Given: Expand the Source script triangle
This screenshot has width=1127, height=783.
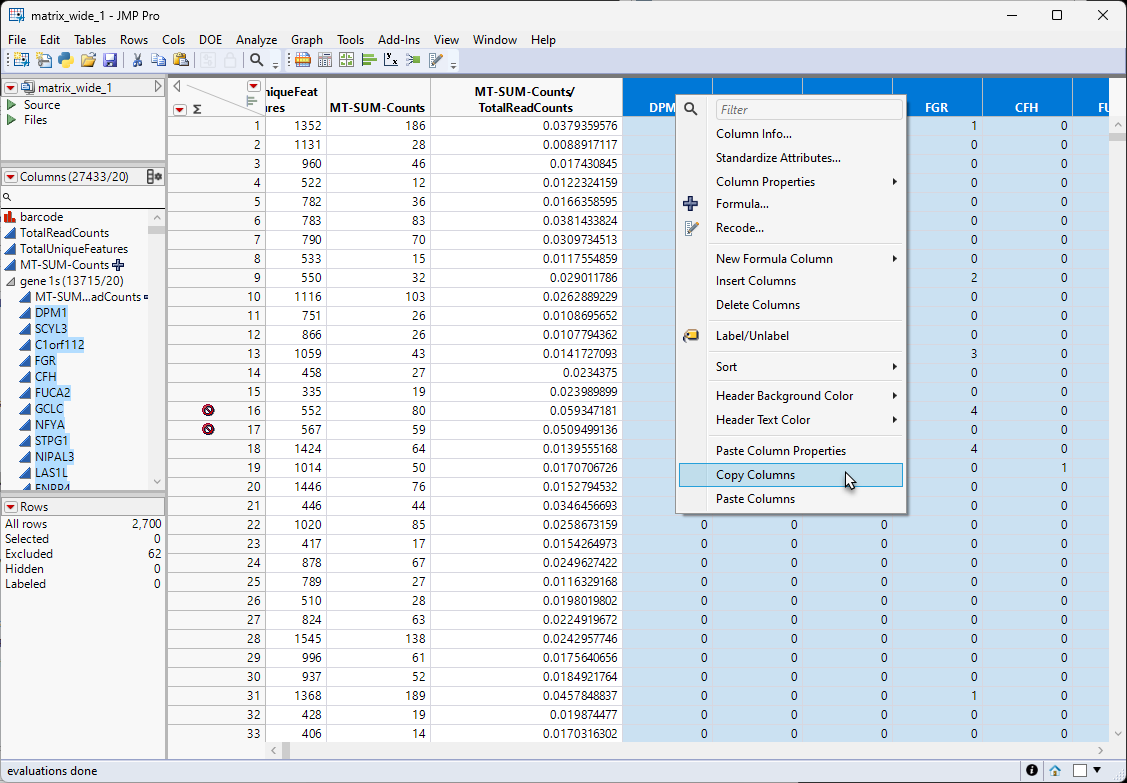Looking at the screenshot, I should (x=11, y=105).
